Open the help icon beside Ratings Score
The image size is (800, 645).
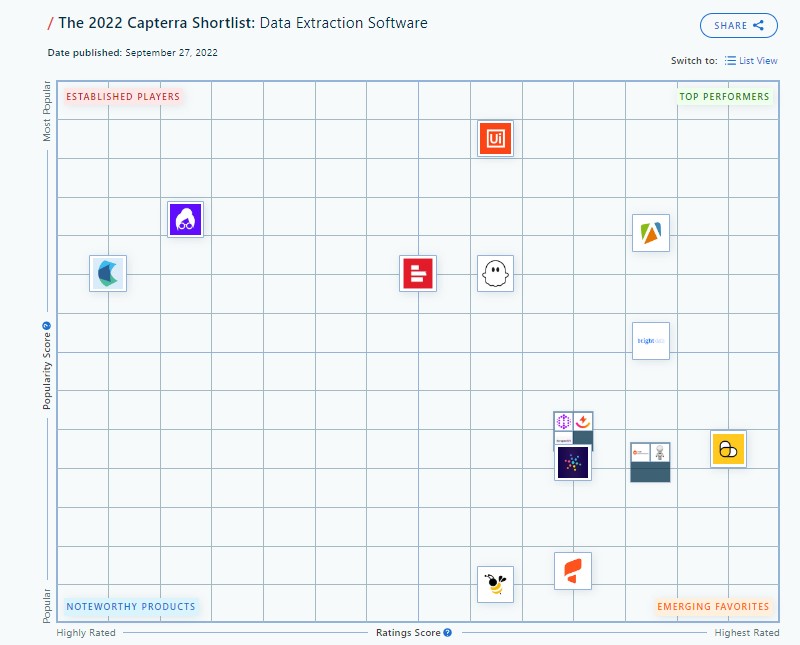click(x=447, y=633)
